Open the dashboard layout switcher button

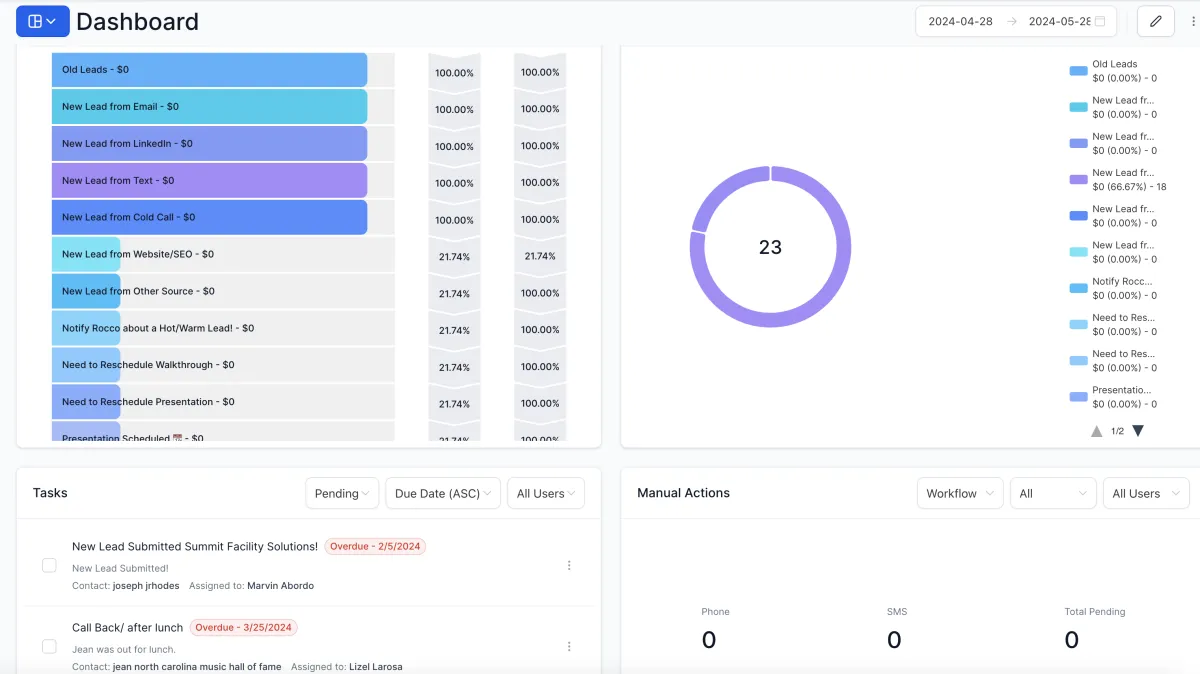pos(42,21)
